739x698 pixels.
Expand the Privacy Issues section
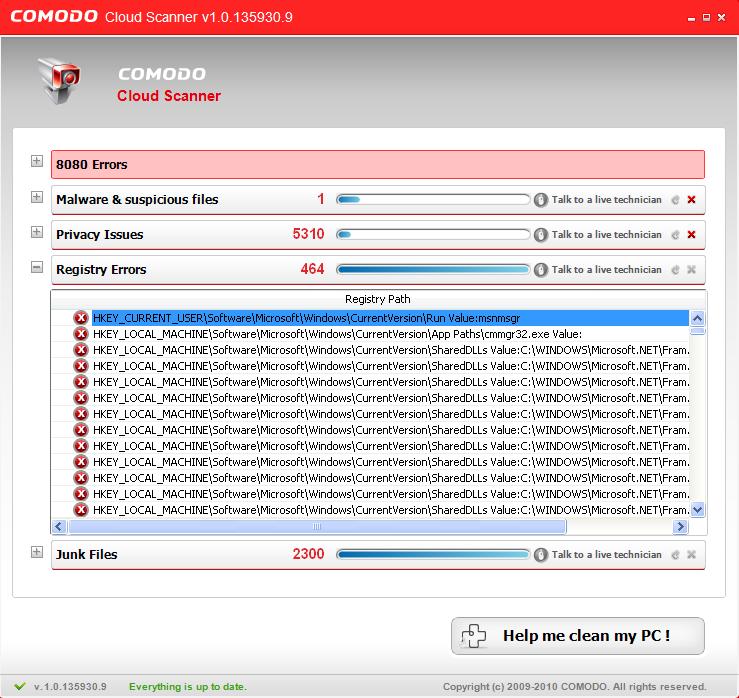coord(37,232)
